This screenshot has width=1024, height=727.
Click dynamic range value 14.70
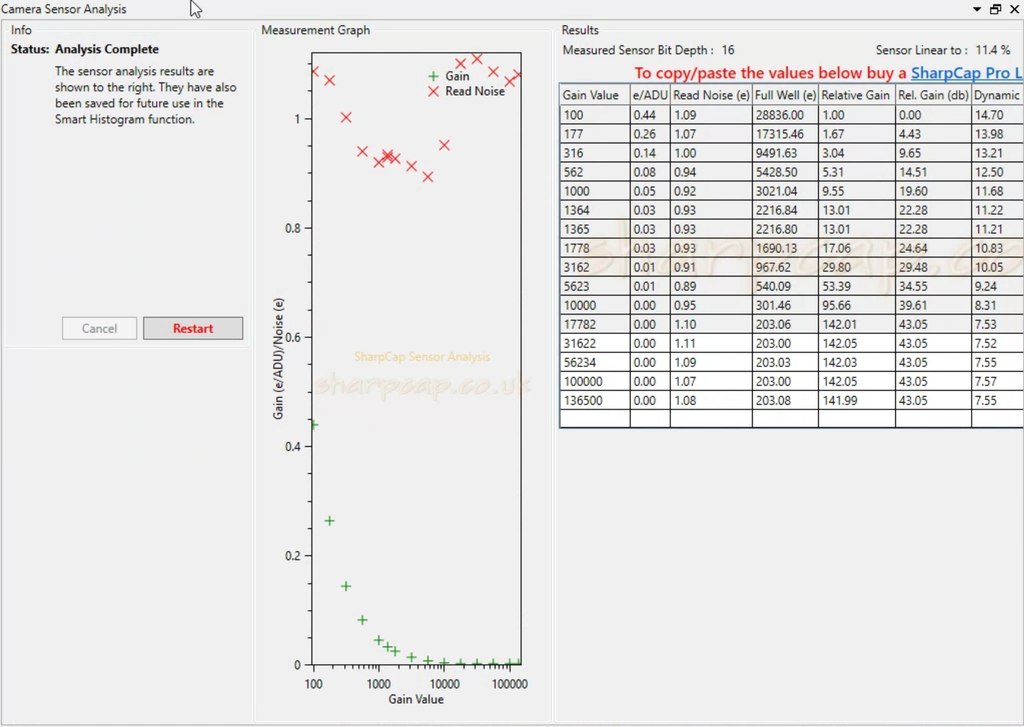coord(997,115)
